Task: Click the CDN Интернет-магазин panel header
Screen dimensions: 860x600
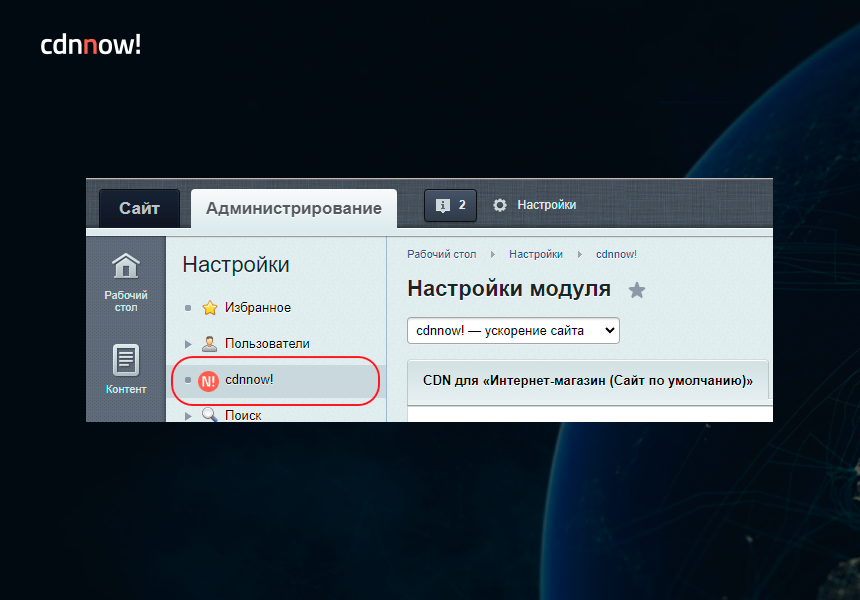Action: coord(587,381)
